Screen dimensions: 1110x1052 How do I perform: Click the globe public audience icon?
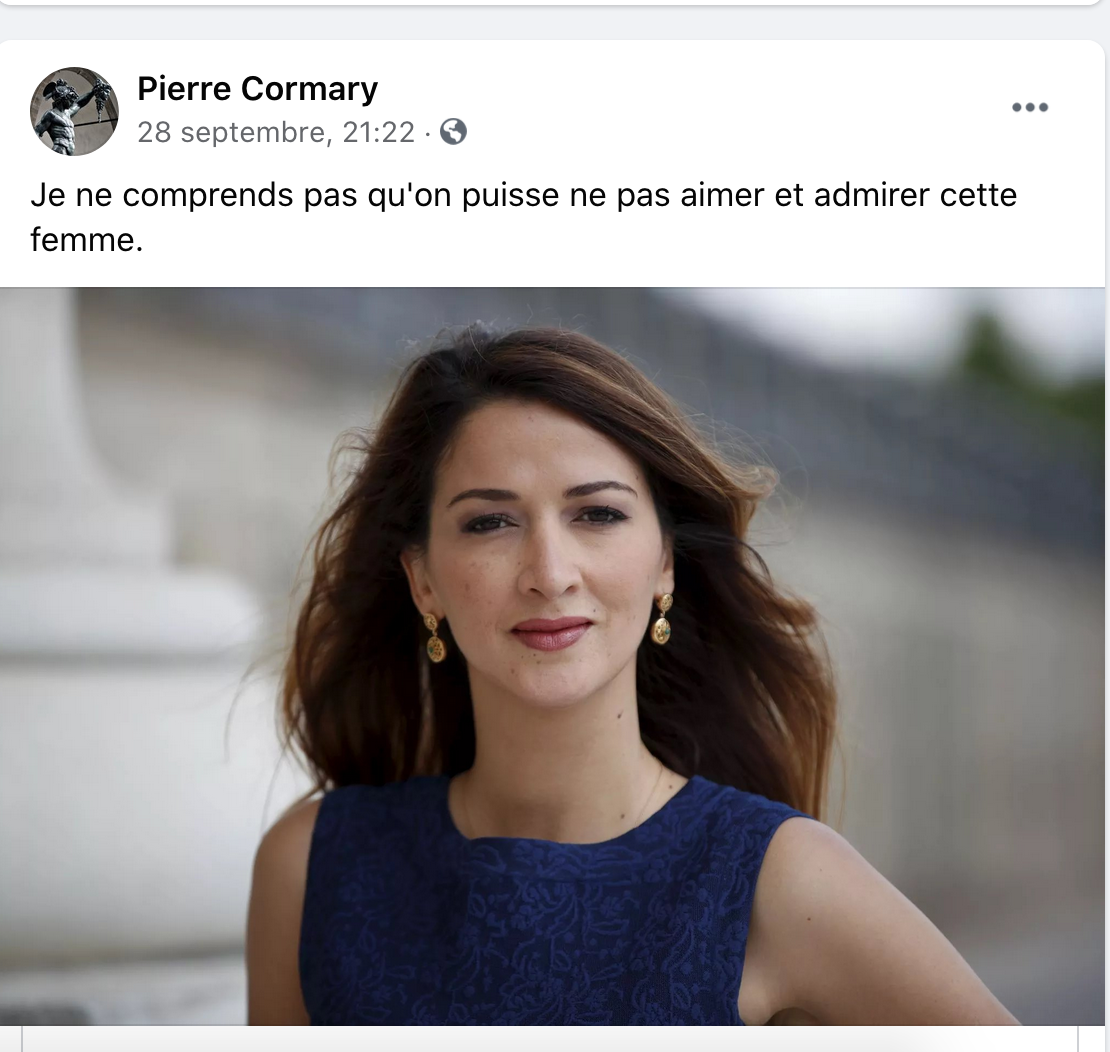453,132
